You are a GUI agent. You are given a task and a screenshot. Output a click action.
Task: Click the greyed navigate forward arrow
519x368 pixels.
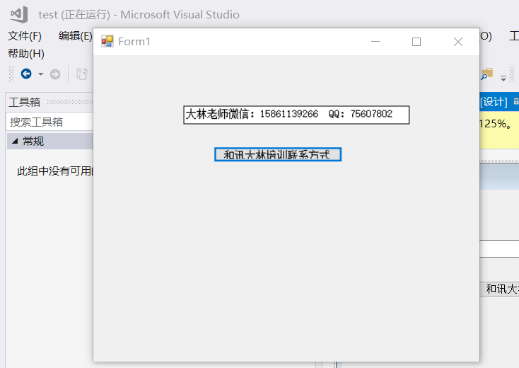(55, 74)
